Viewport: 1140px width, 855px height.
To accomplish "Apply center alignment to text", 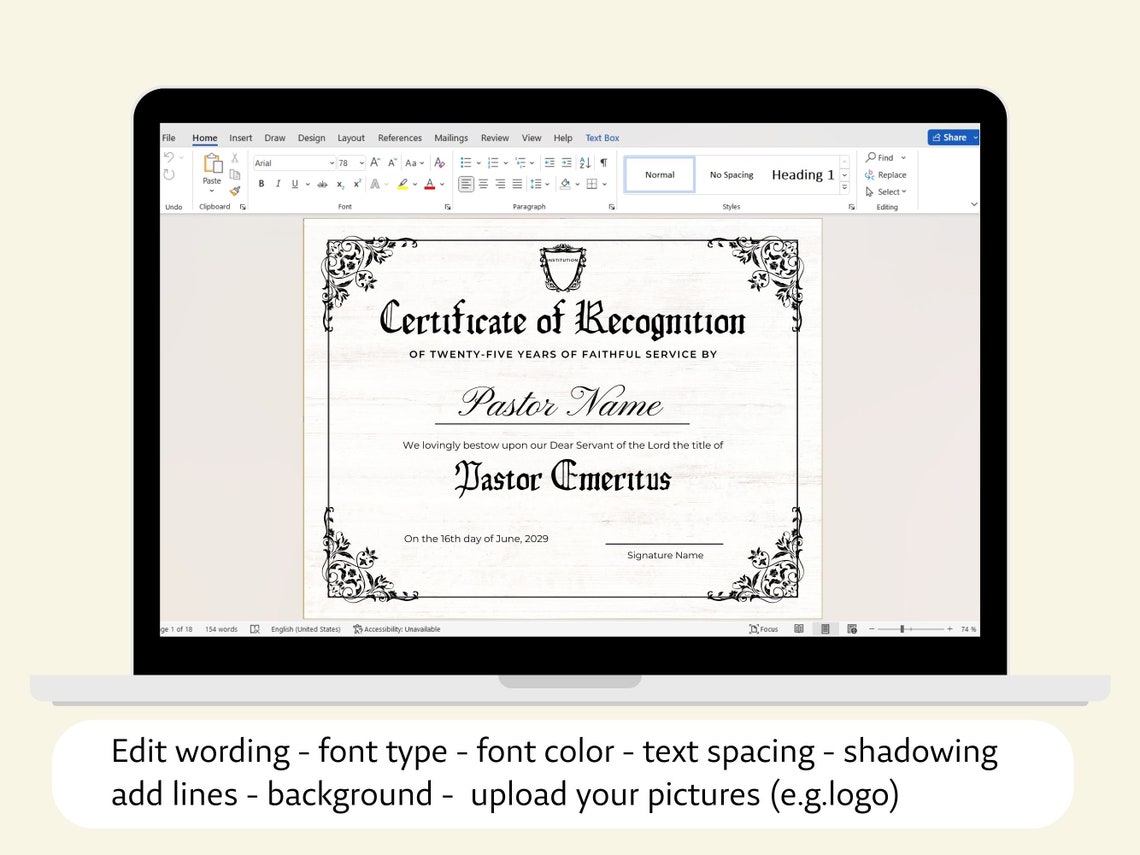I will (484, 184).
